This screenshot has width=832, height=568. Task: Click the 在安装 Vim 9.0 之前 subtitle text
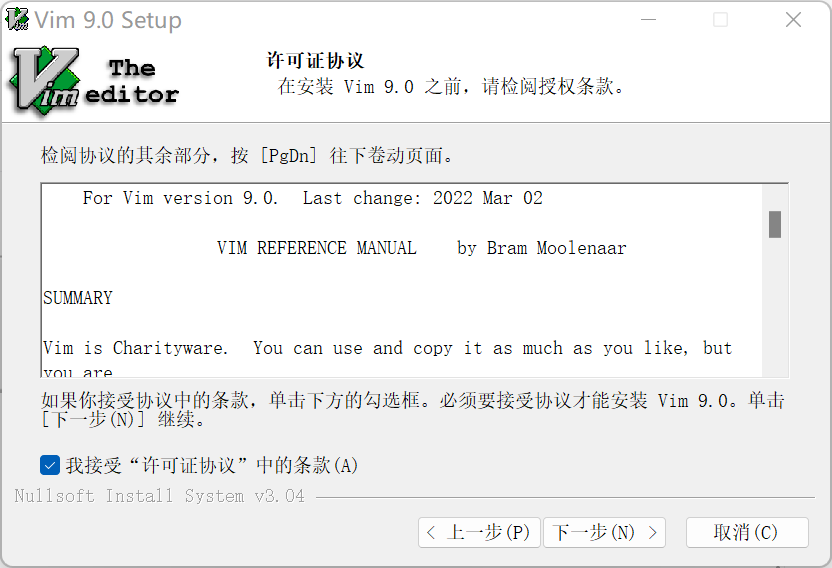pos(452,87)
